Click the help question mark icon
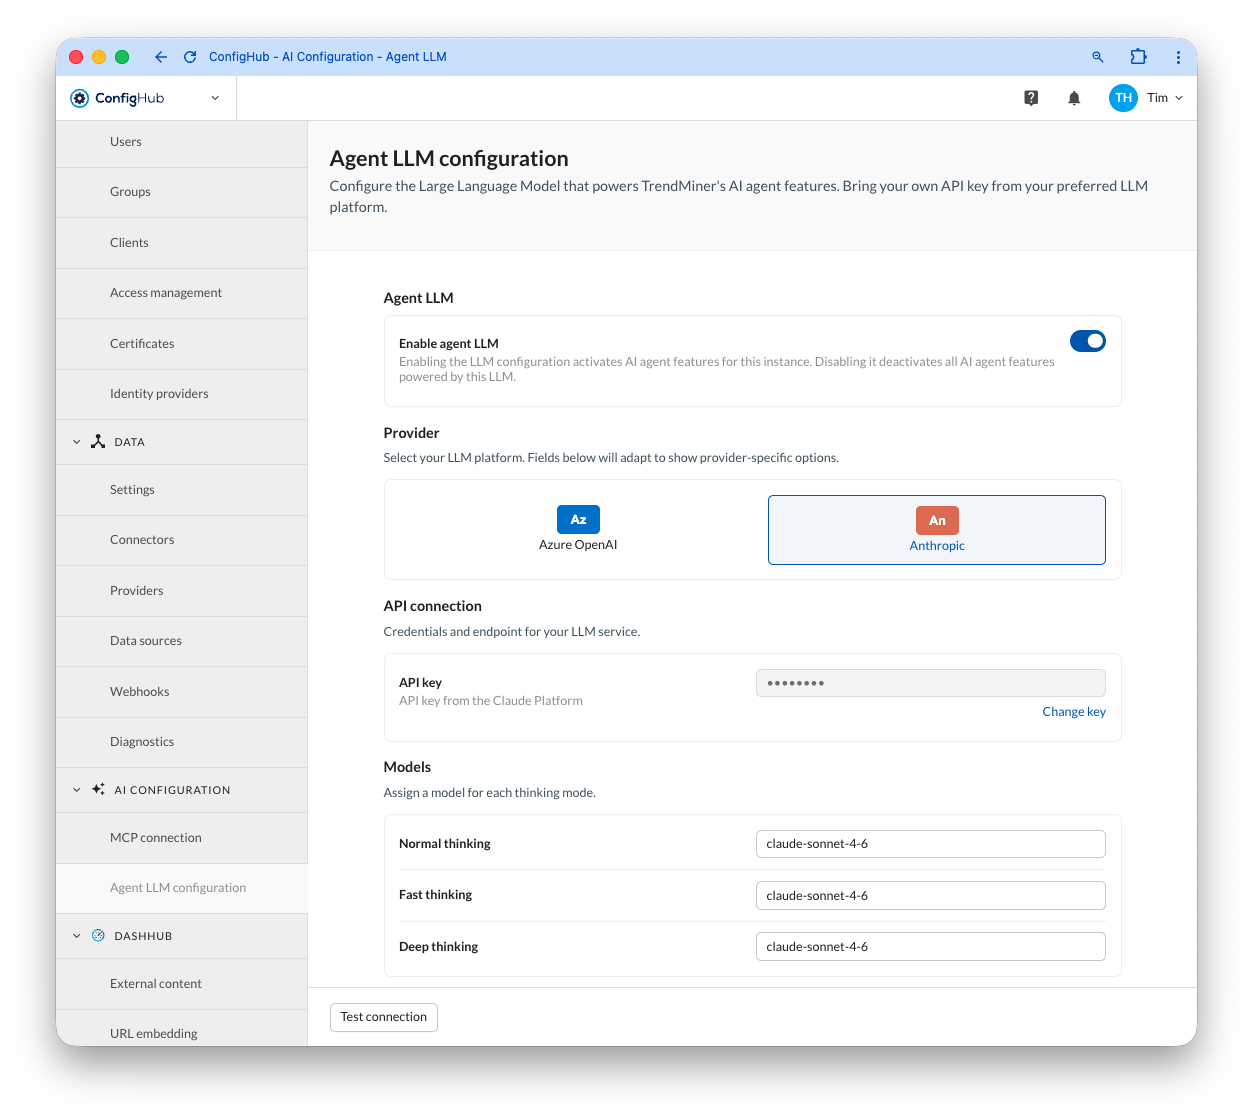Image resolution: width=1253 pixels, height=1120 pixels. pos(1031,98)
